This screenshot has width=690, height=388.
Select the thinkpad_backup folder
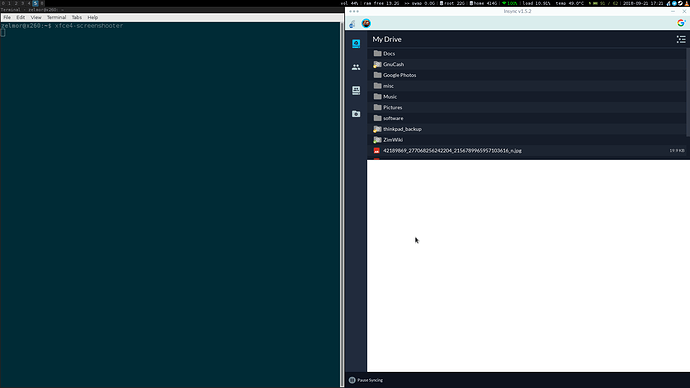526,129
